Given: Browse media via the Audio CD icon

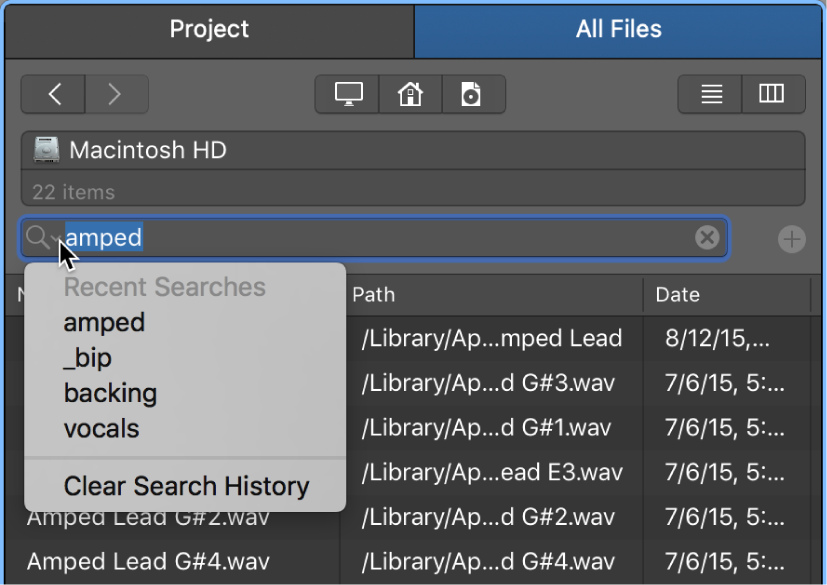Looking at the screenshot, I should (x=473, y=93).
